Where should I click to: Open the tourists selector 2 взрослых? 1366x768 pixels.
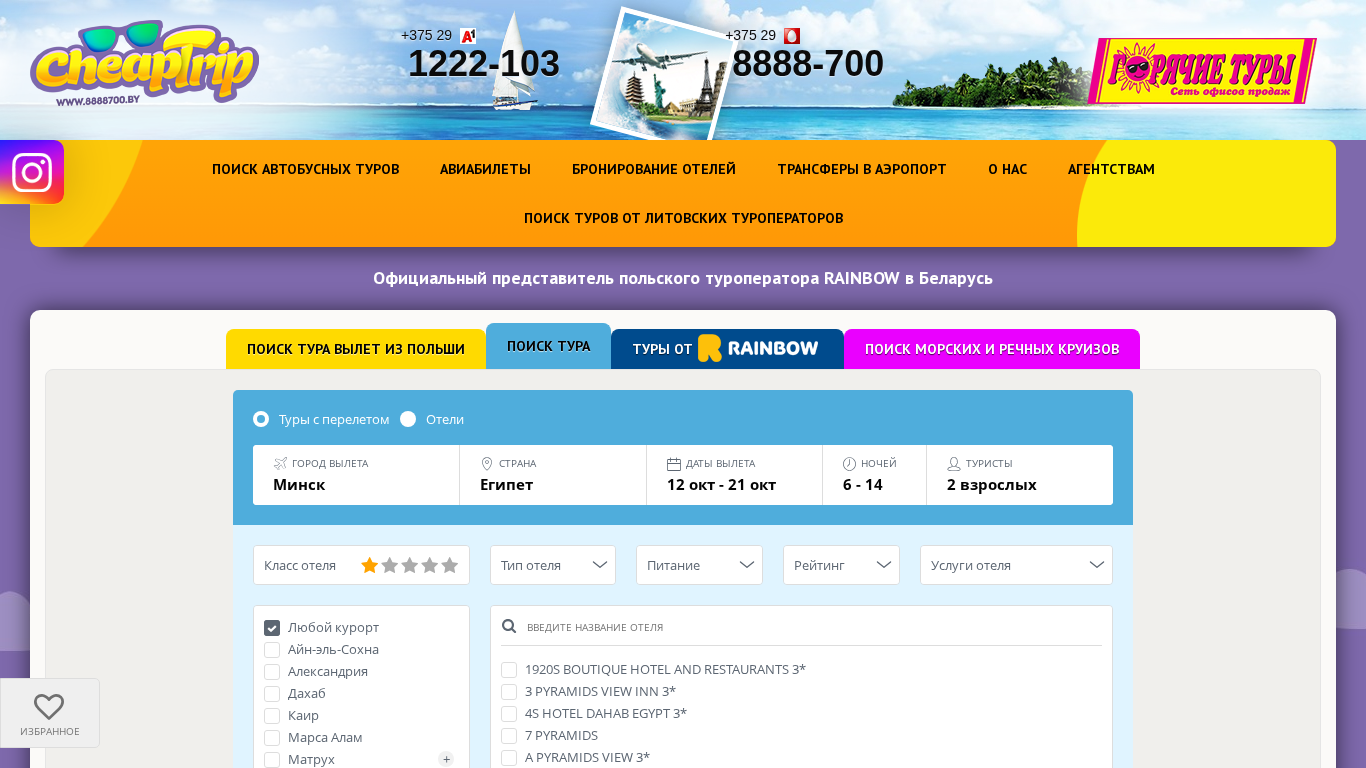(x=1020, y=475)
